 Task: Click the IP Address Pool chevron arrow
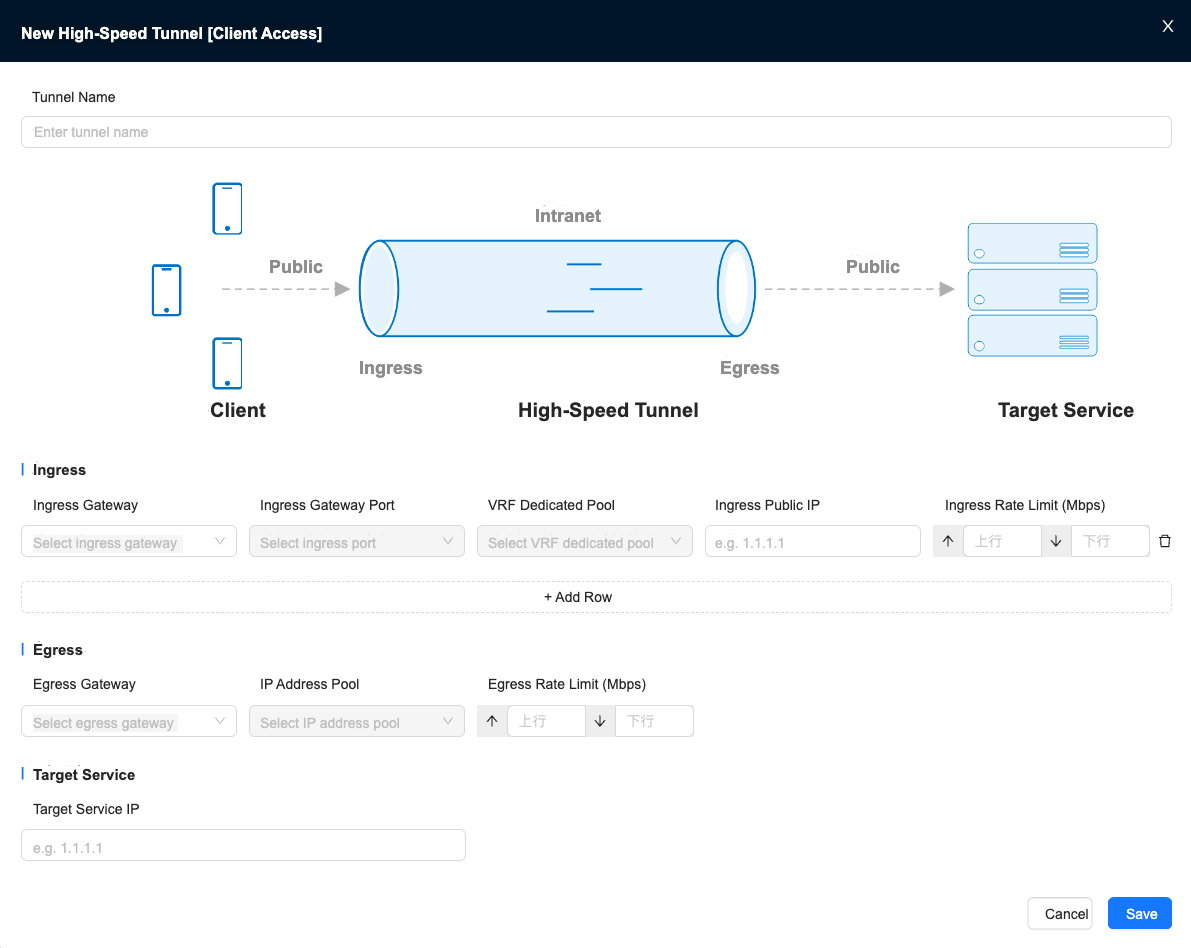447,722
